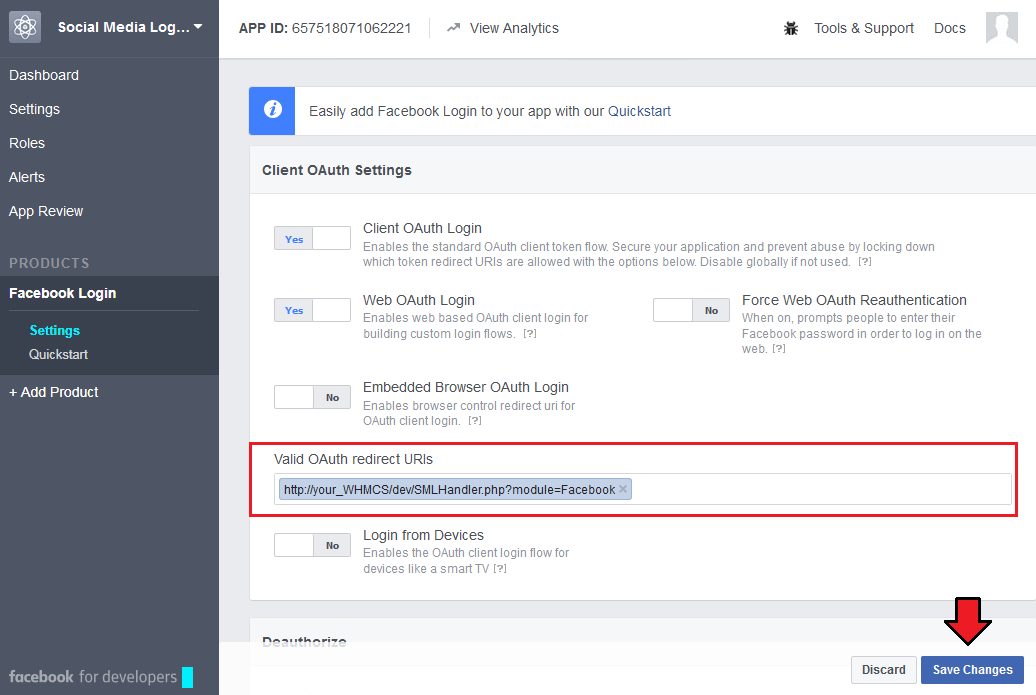
Task: Click Discard button
Action: tap(883, 670)
